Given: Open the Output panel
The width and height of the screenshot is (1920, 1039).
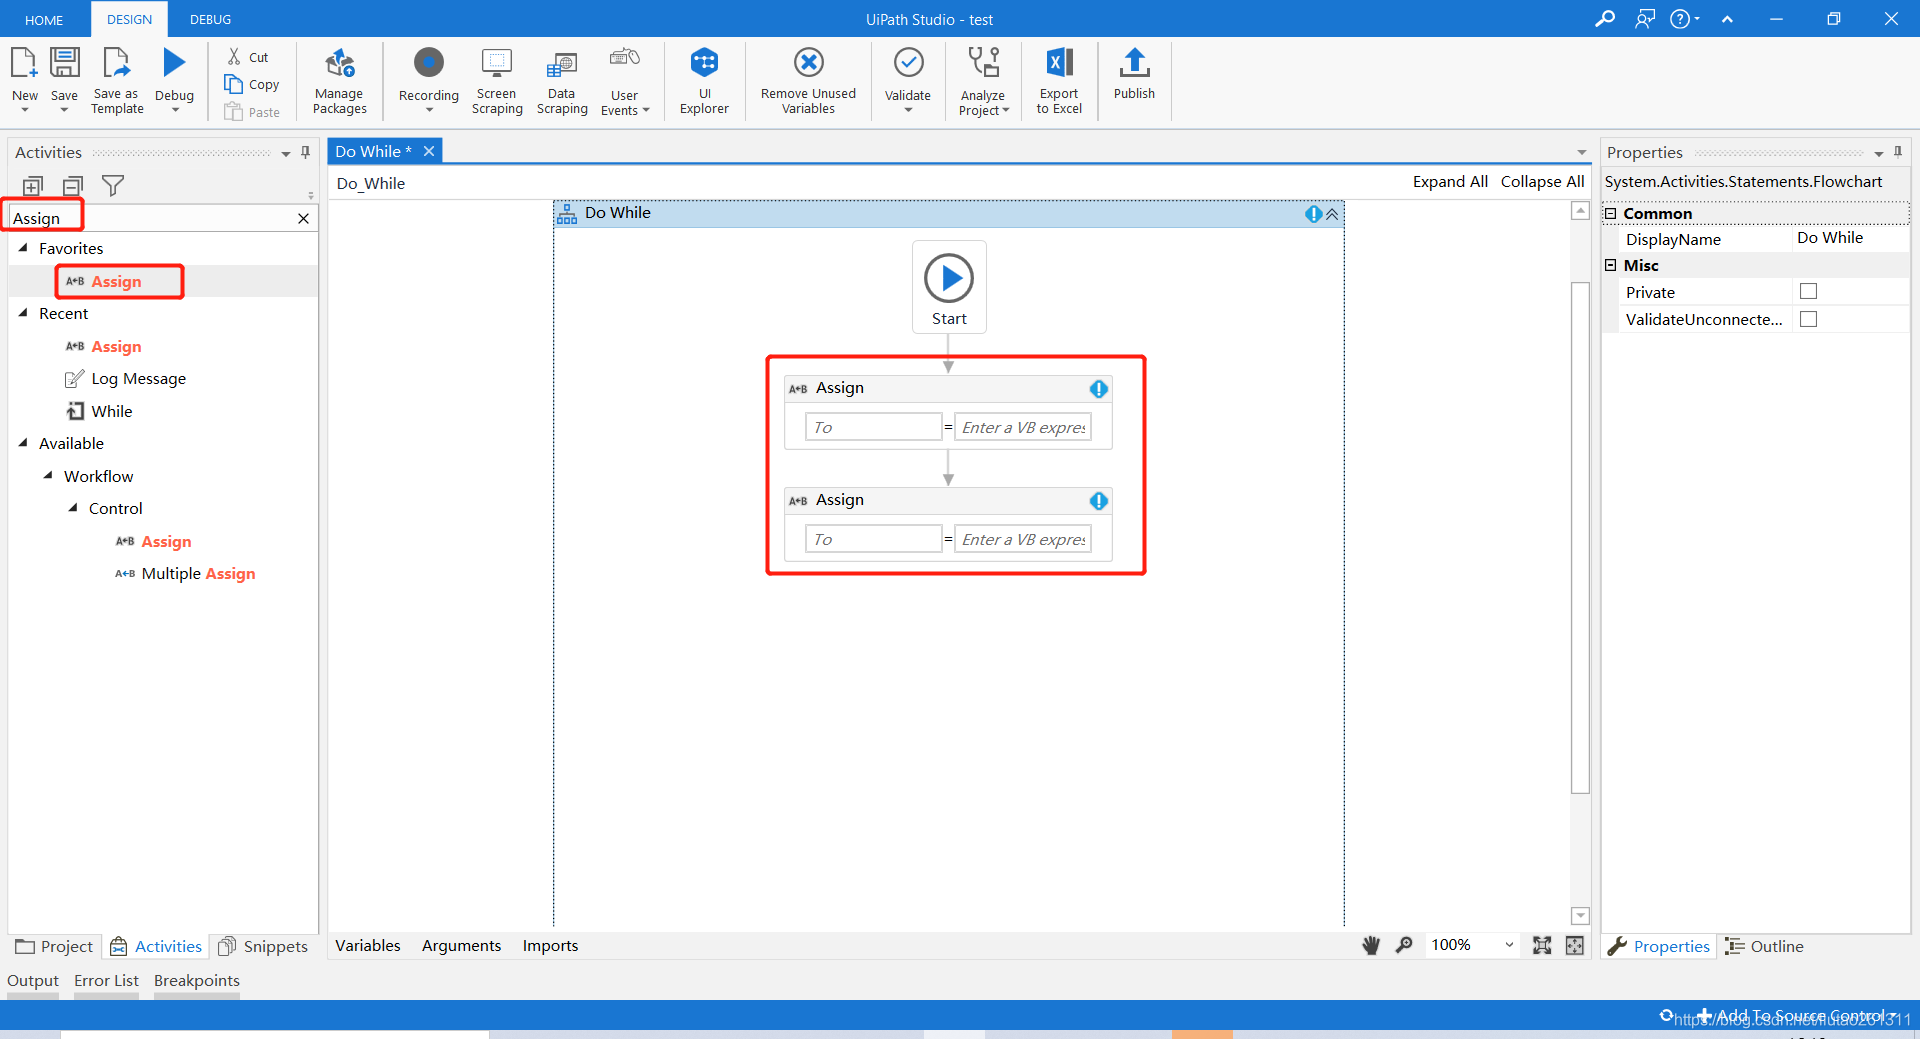Looking at the screenshot, I should pos(33,980).
